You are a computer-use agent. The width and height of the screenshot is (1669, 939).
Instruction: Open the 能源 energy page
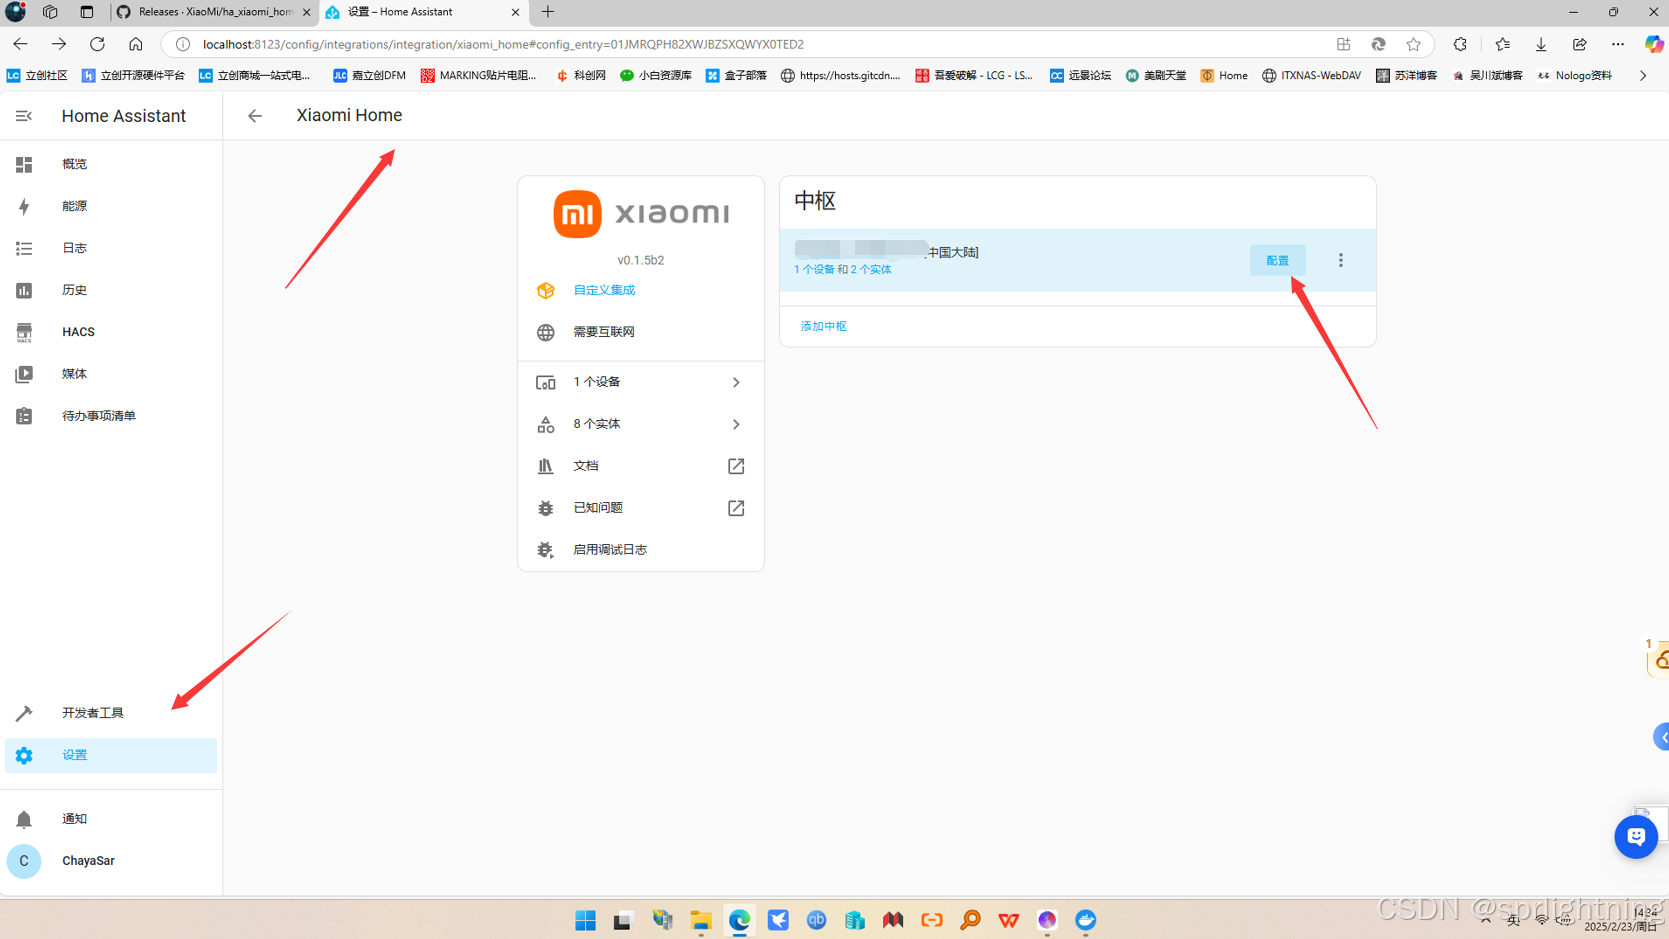pyautogui.click(x=111, y=206)
